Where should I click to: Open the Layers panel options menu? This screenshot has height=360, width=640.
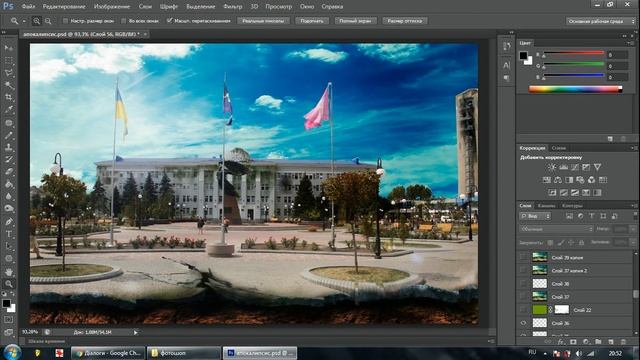point(633,205)
